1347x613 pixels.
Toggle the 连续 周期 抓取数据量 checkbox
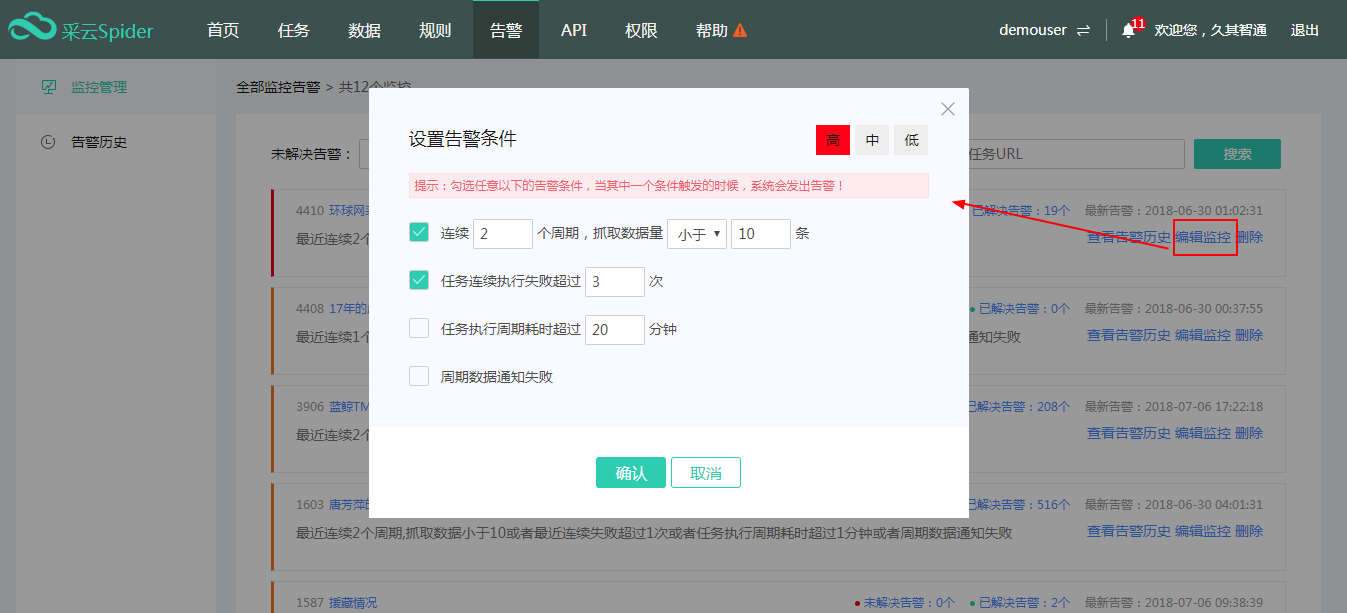[419, 233]
